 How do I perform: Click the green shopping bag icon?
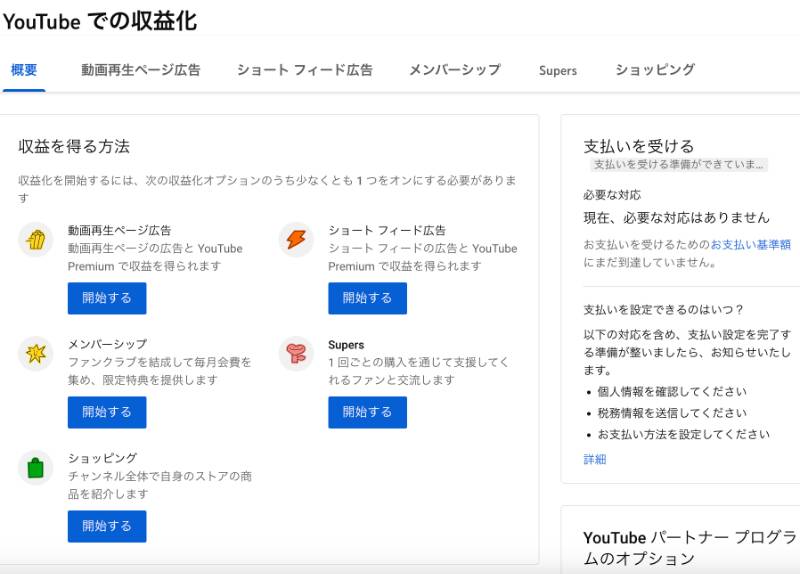[x=36, y=467]
